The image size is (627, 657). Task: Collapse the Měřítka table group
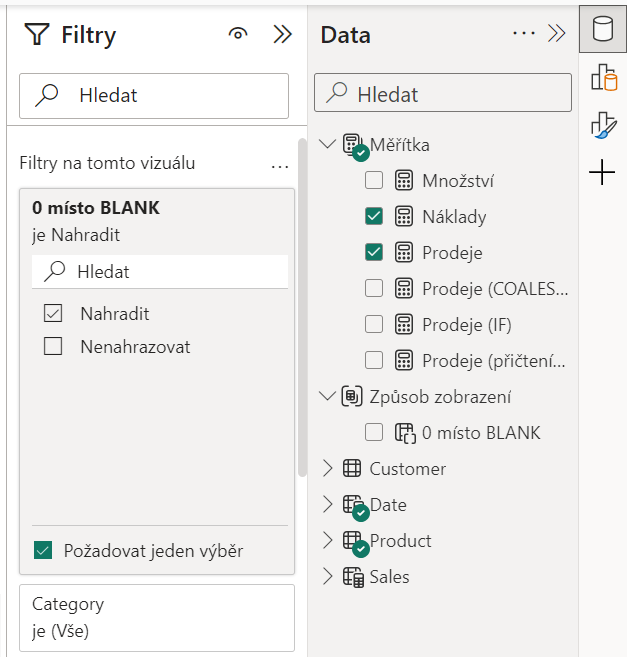point(327,145)
